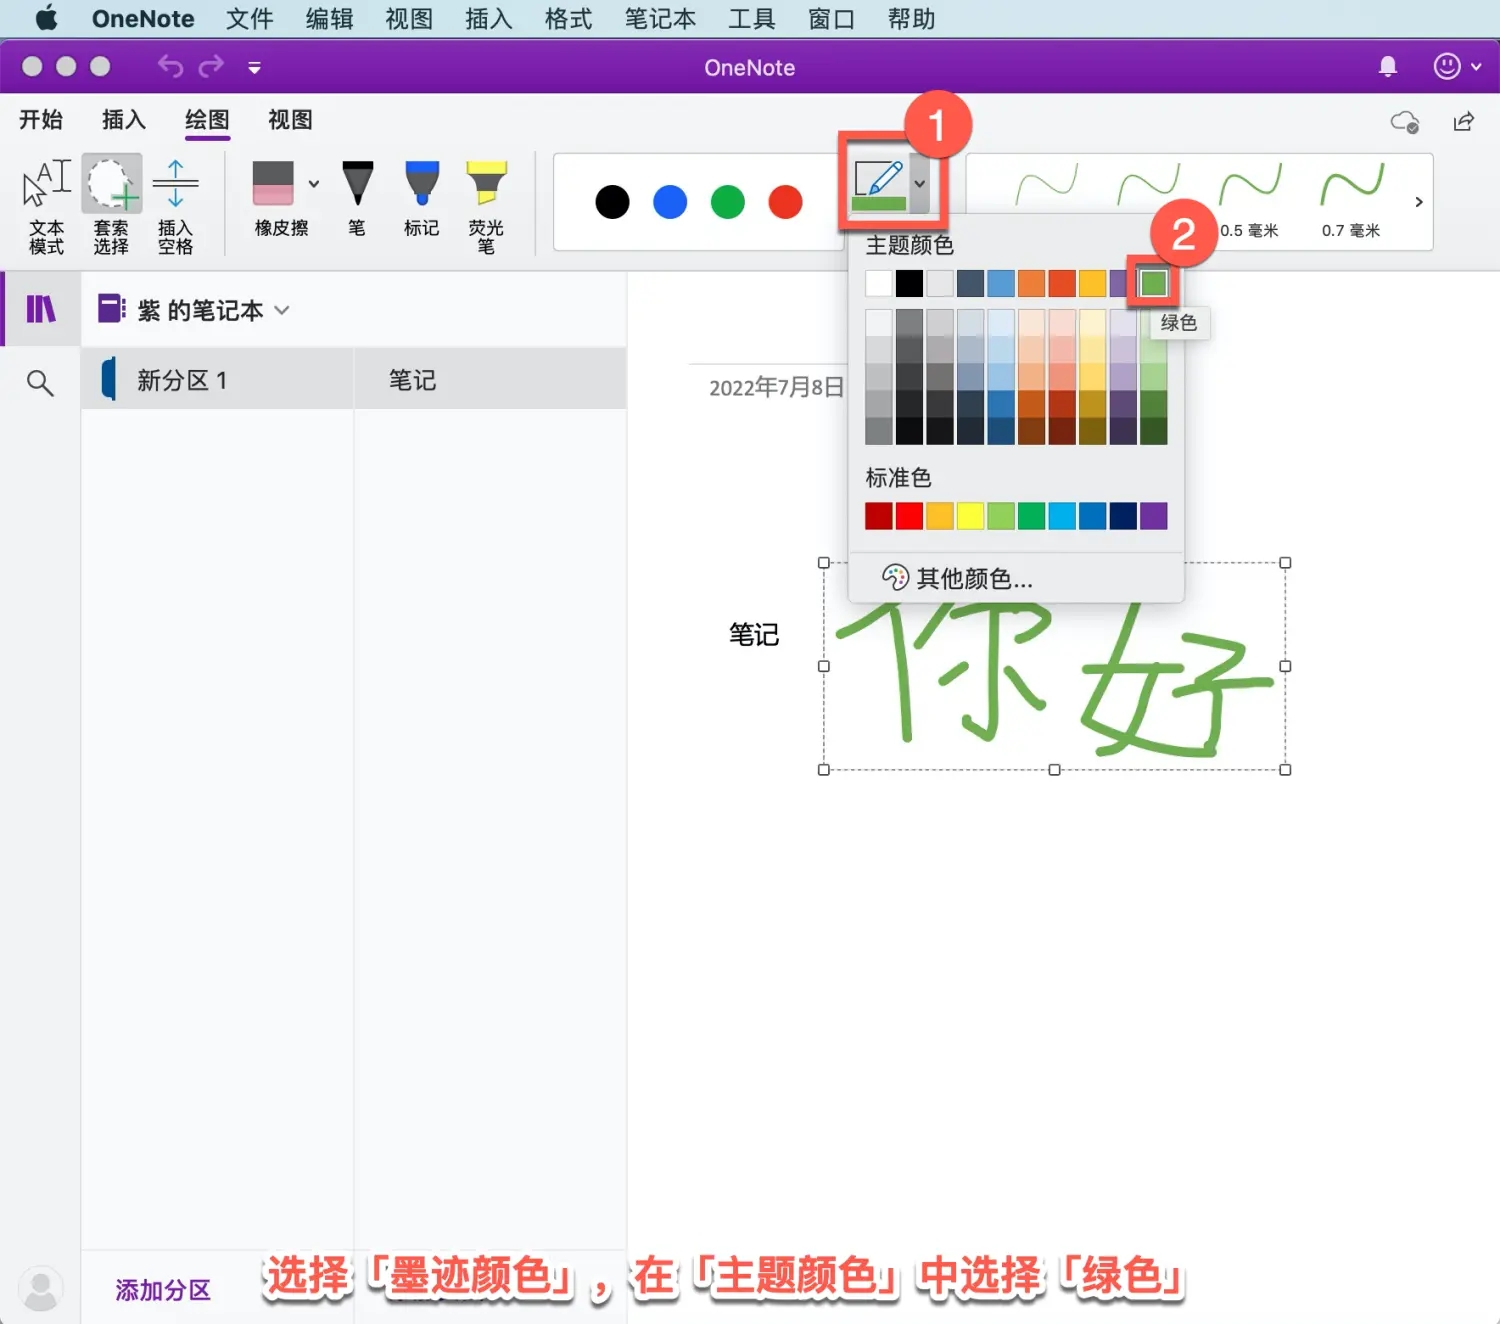Select the green swatch under 标准色
Screen dimensions: 1500x1324
(1031, 515)
